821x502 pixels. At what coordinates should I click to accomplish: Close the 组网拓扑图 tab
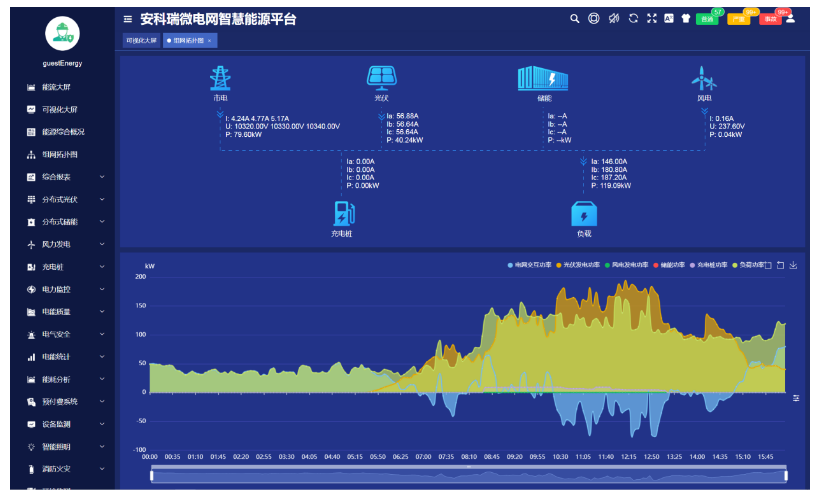tap(209, 41)
